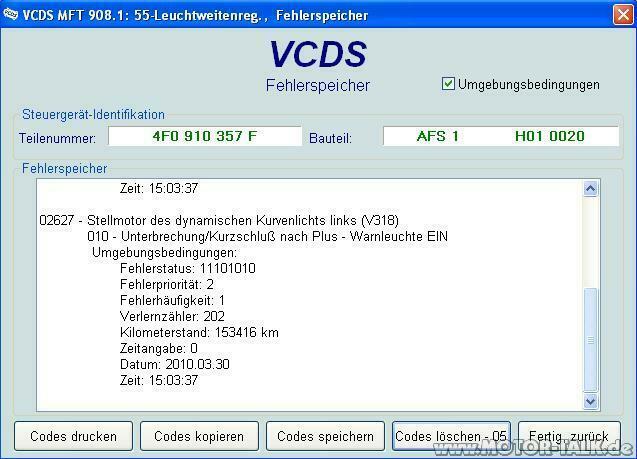Click the Fehlerspeicher scrollbar thumb
Screen dimensions: 637x459
[x=590, y=340]
